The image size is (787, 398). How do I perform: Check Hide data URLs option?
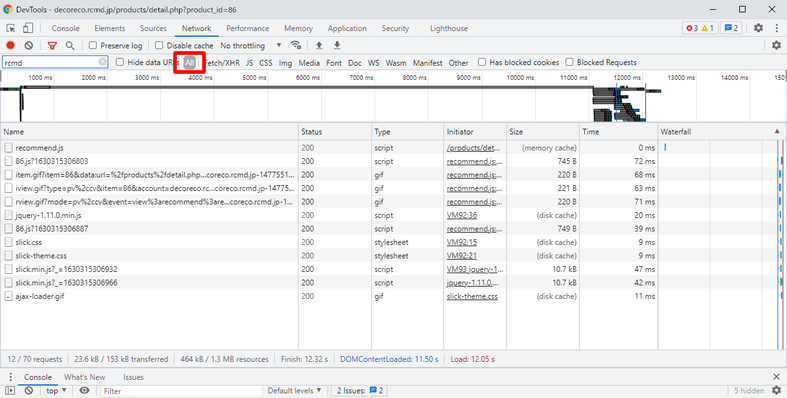click(x=120, y=62)
